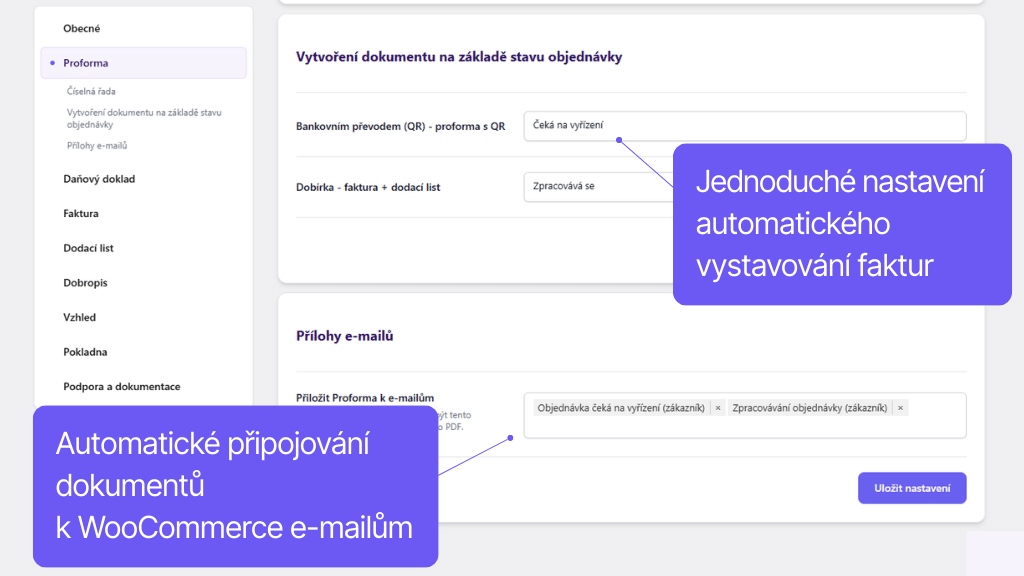Go to the Číselná řada subsection
The width and height of the screenshot is (1024, 576).
[x=91, y=91]
